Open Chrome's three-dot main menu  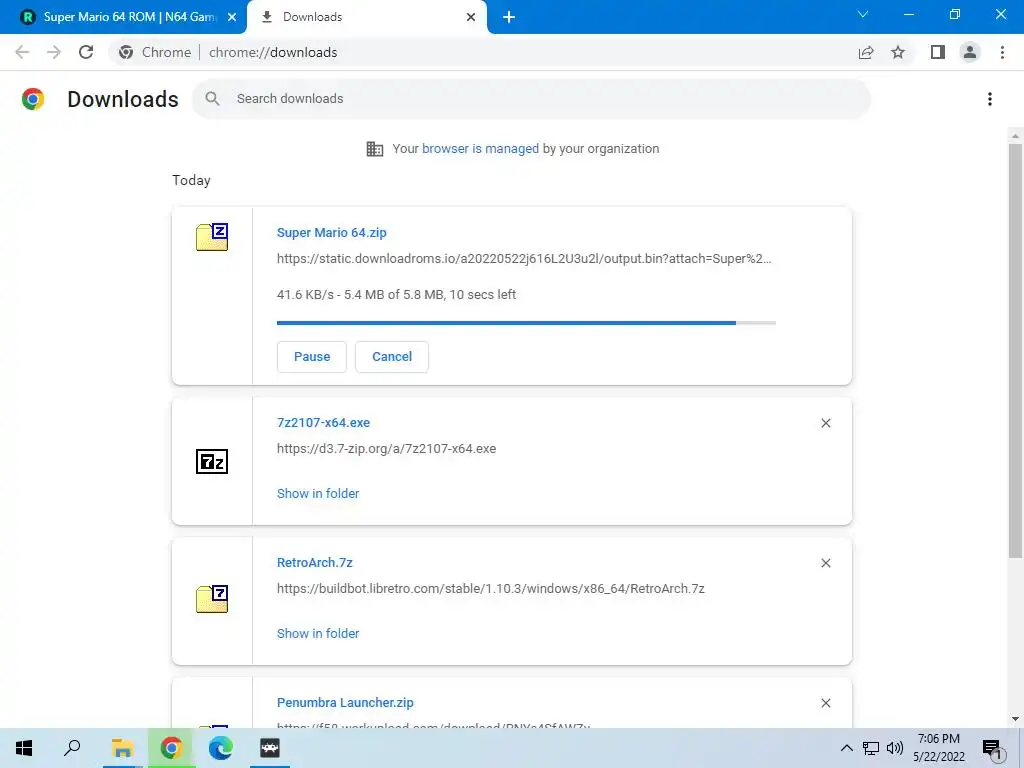(1002, 52)
